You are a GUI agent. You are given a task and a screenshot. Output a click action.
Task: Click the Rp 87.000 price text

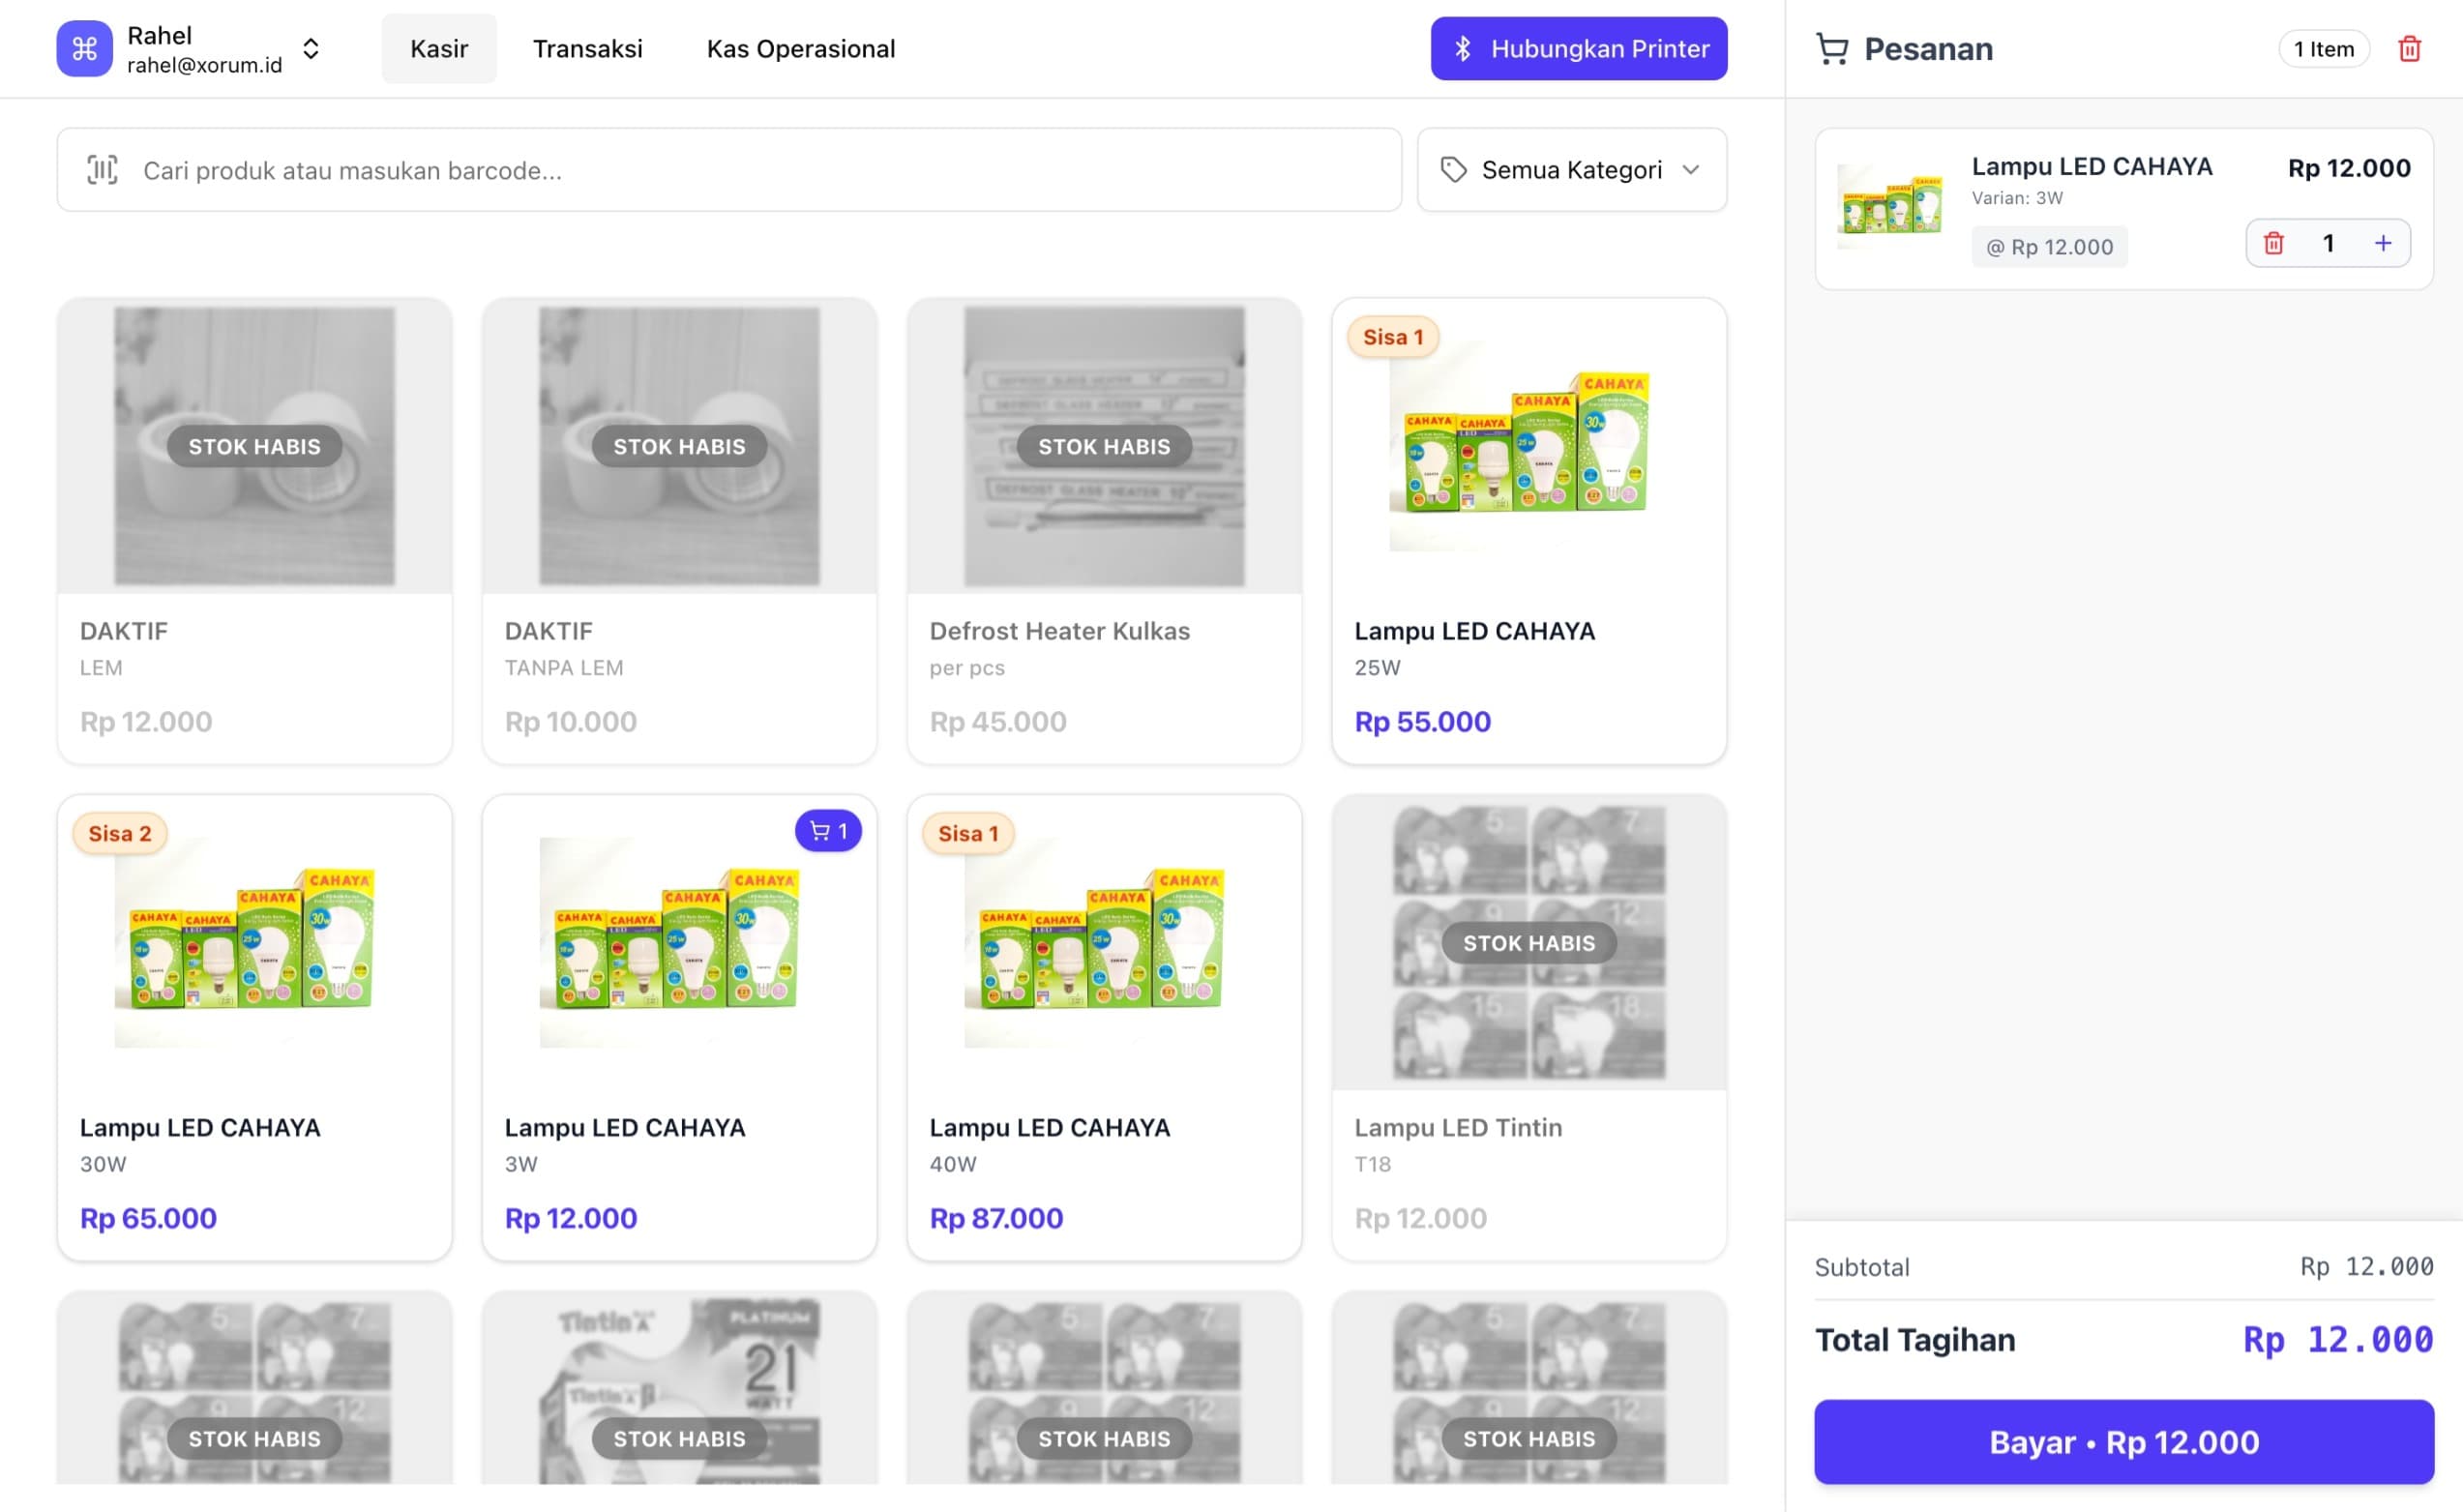pyautogui.click(x=996, y=1217)
